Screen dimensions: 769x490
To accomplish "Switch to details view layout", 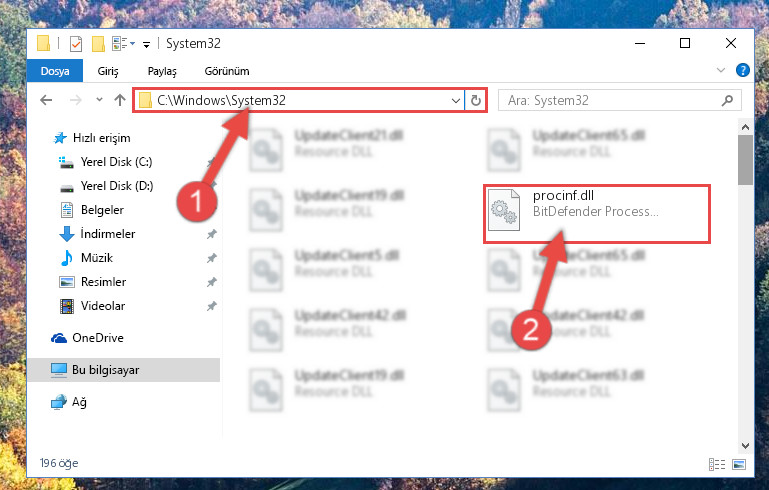I will [x=717, y=464].
